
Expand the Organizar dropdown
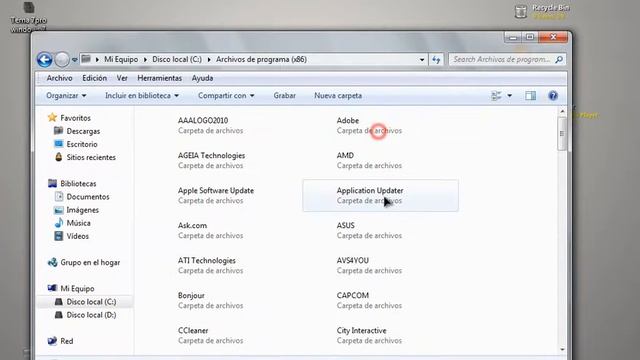coord(66,96)
